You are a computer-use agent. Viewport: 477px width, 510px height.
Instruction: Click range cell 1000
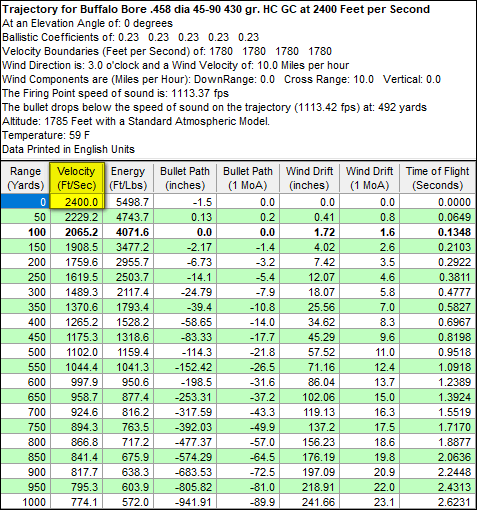[25, 502]
